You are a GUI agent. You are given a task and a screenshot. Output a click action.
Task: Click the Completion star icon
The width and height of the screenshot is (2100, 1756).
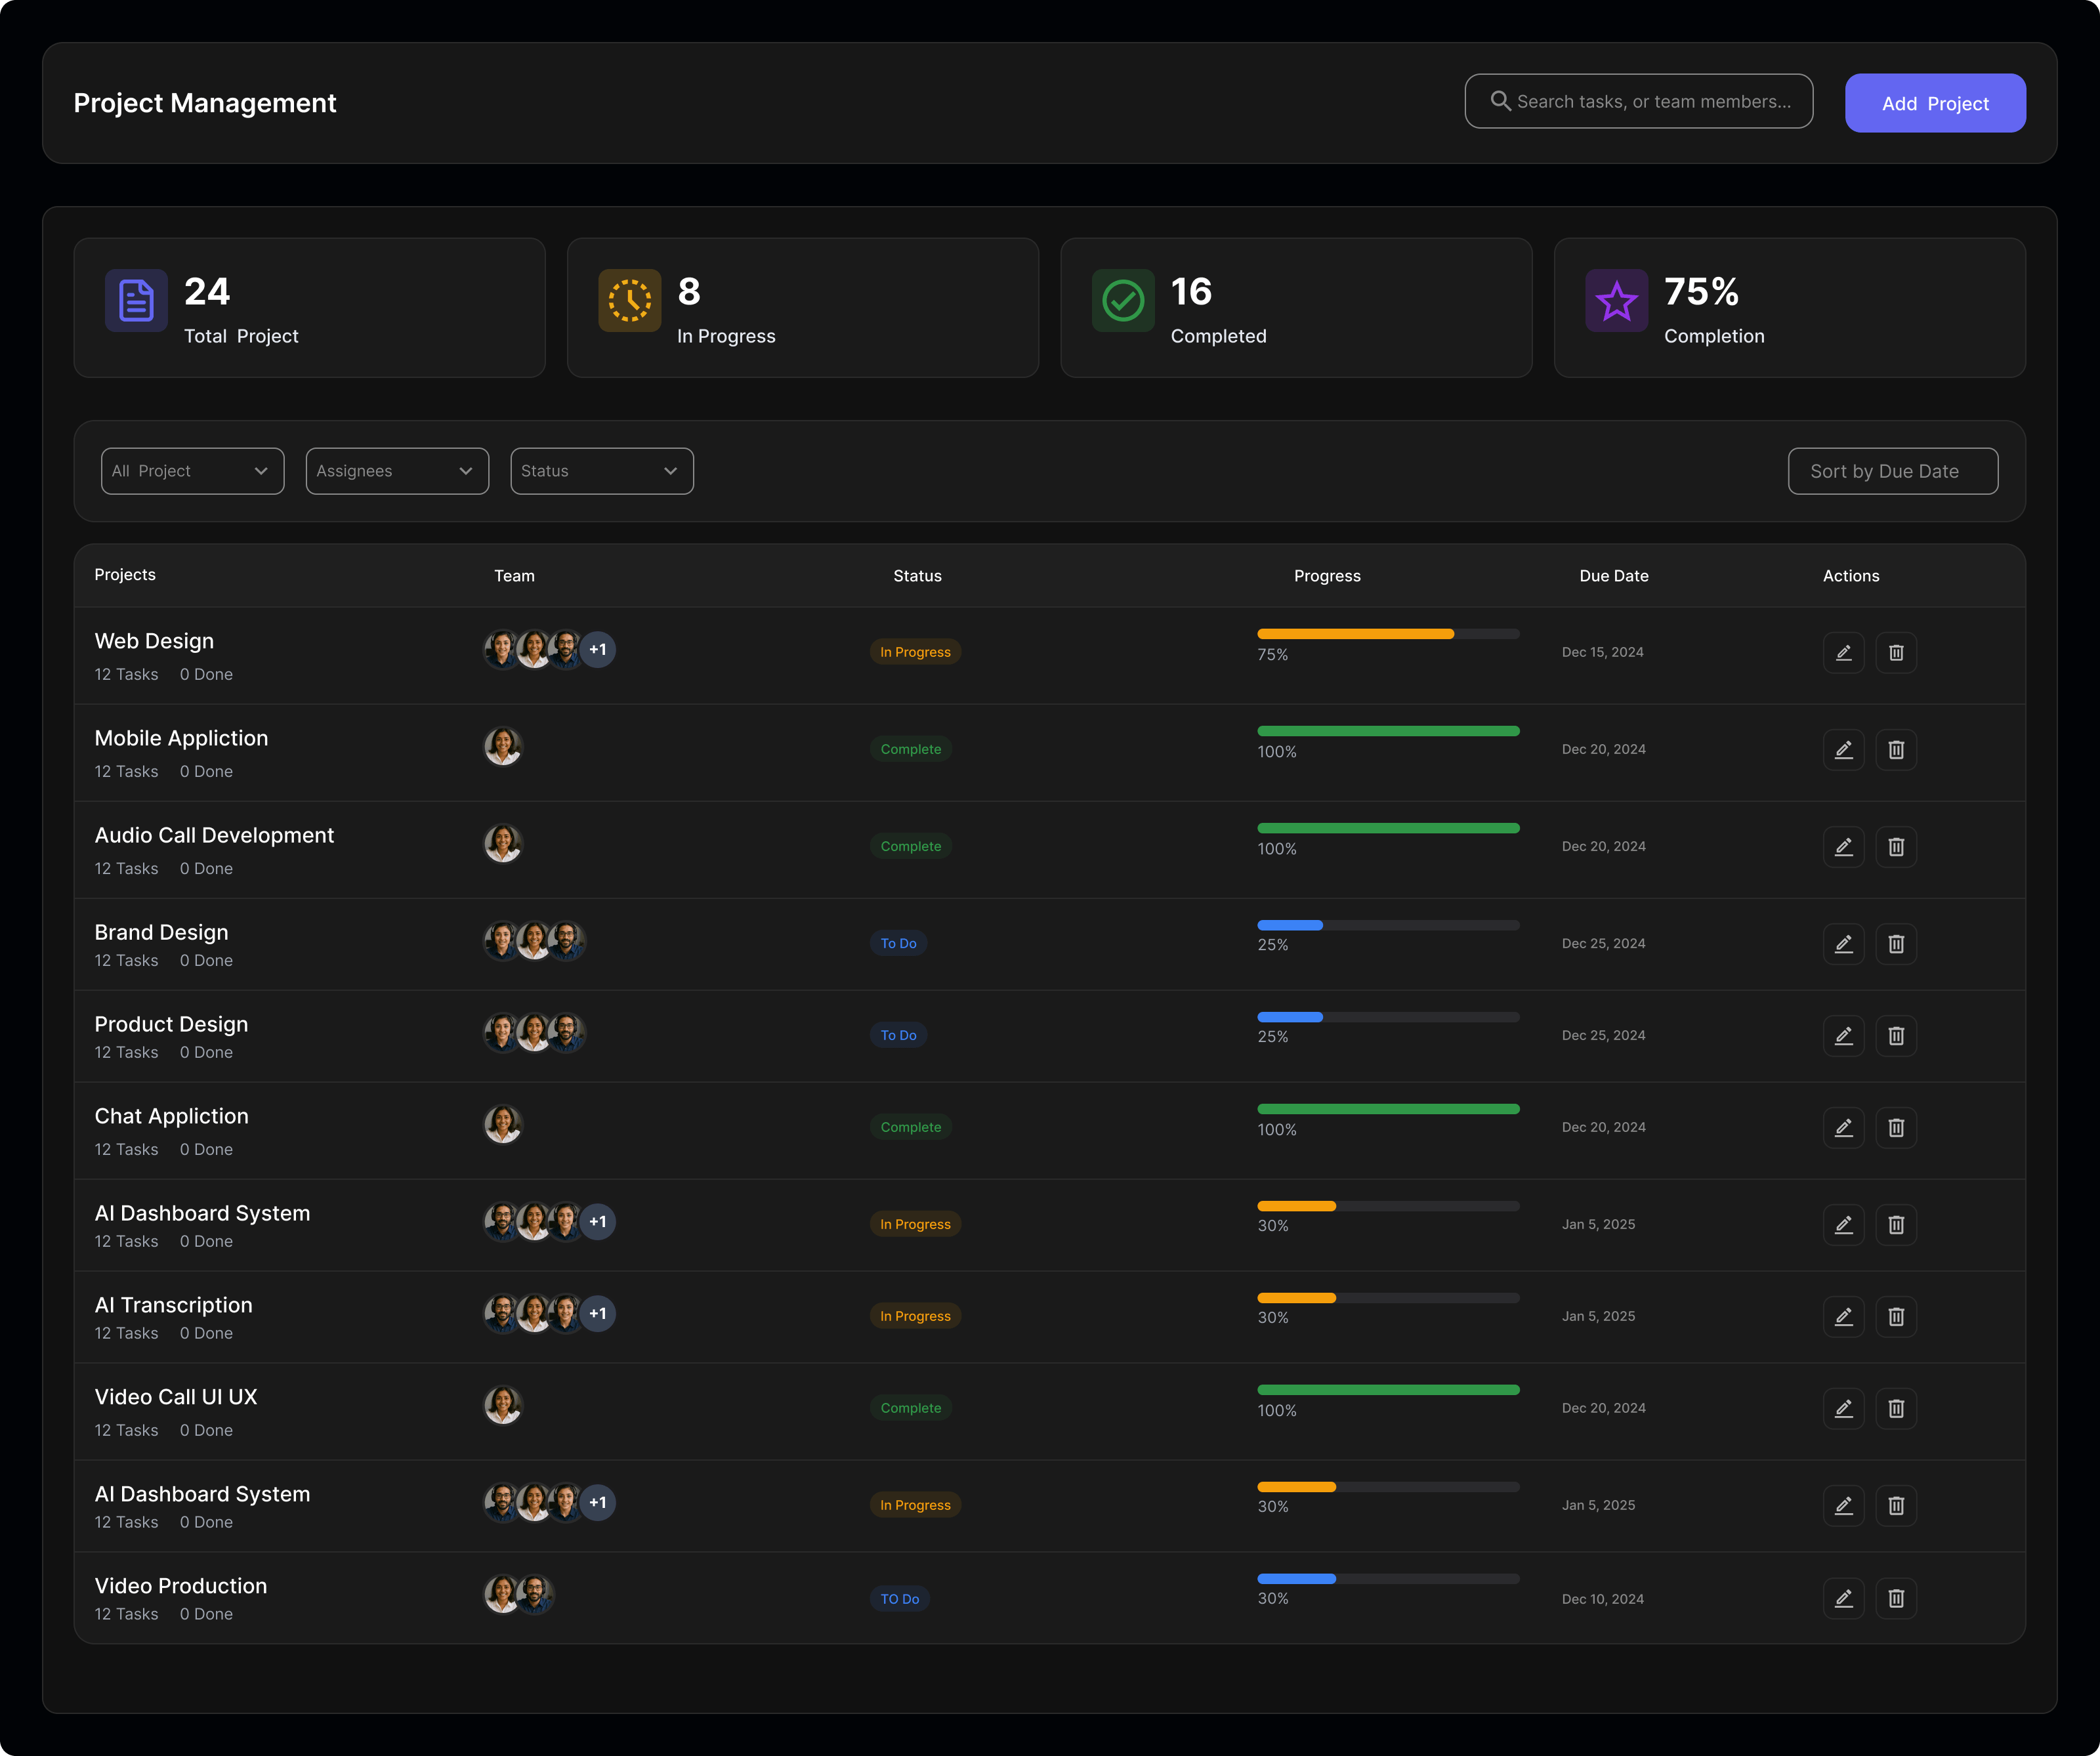[1616, 300]
